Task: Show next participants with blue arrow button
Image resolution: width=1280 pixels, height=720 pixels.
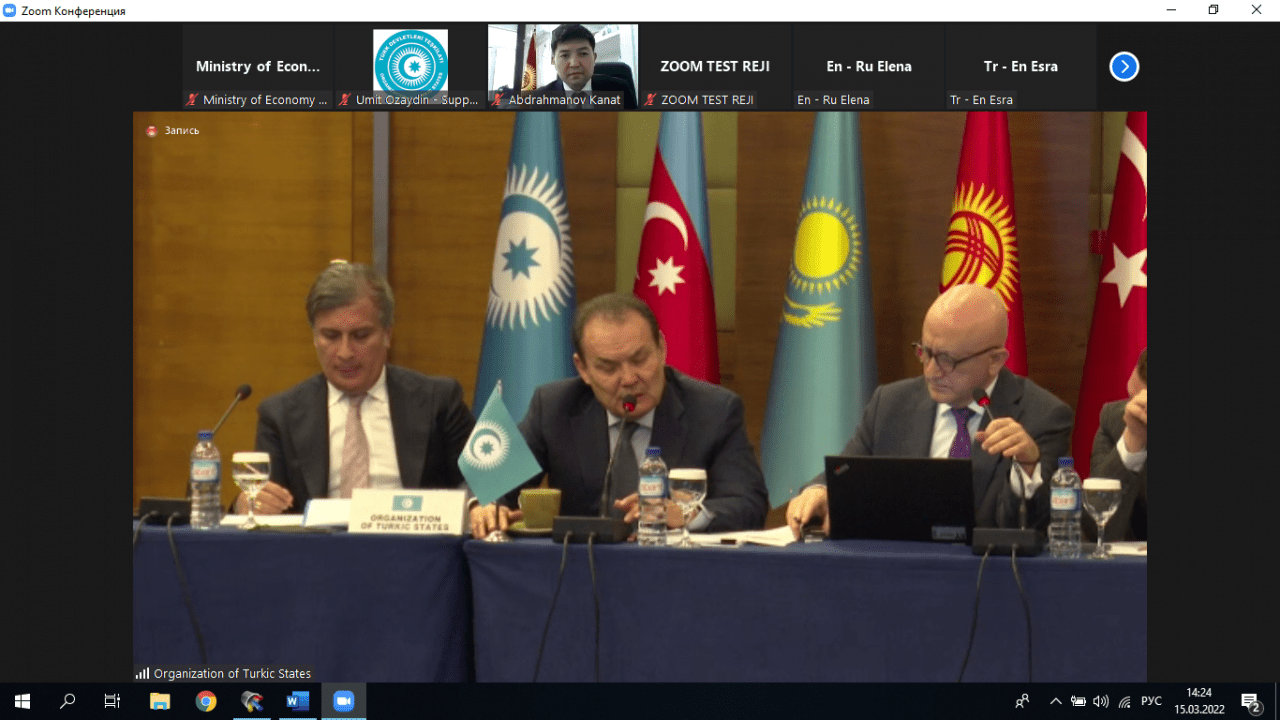Action: pyautogui.click(x=1124, y=67)
